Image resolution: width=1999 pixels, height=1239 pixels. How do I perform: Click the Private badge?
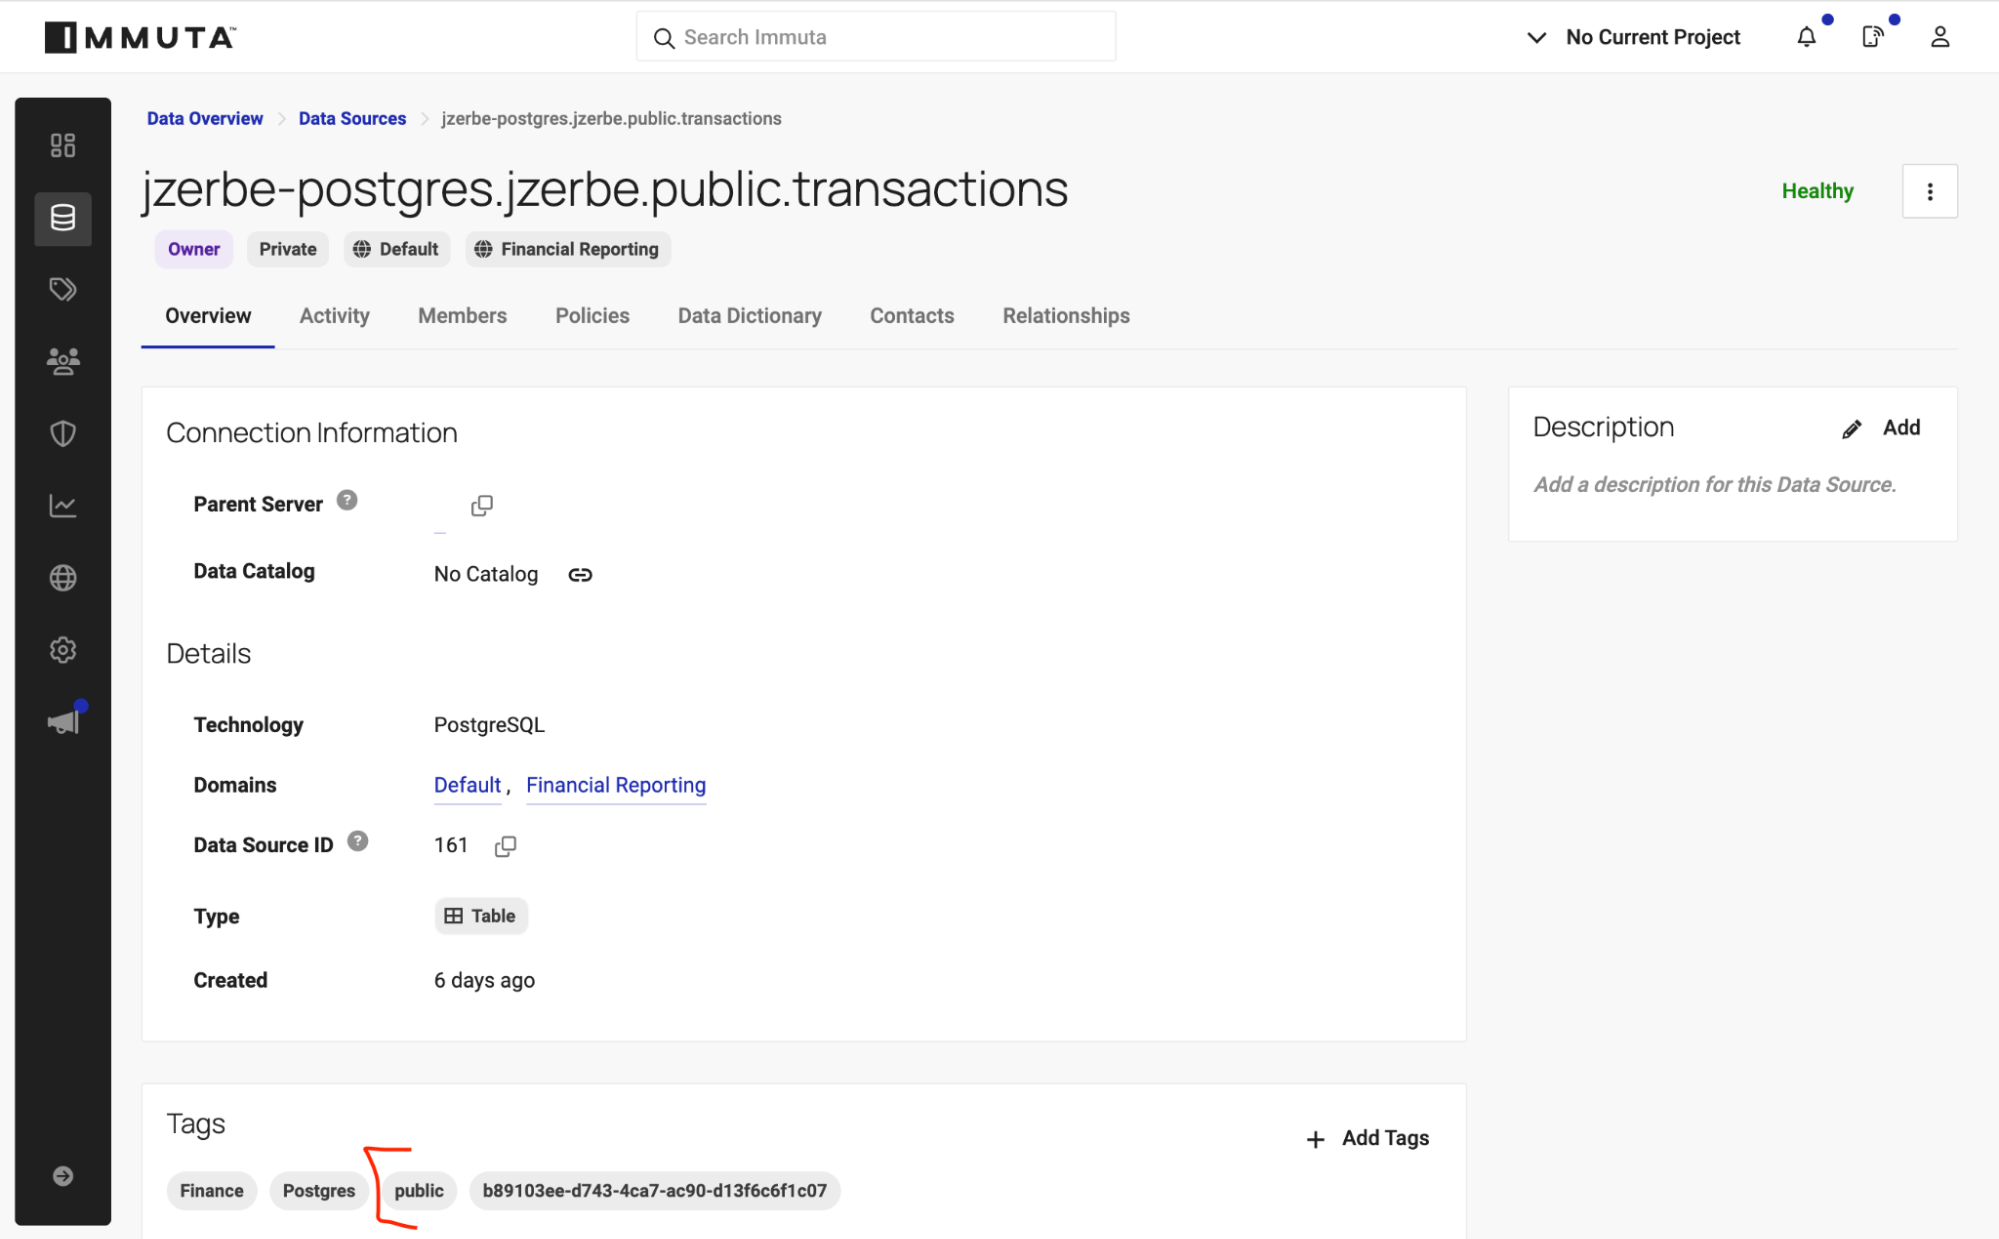click(288, 249)
